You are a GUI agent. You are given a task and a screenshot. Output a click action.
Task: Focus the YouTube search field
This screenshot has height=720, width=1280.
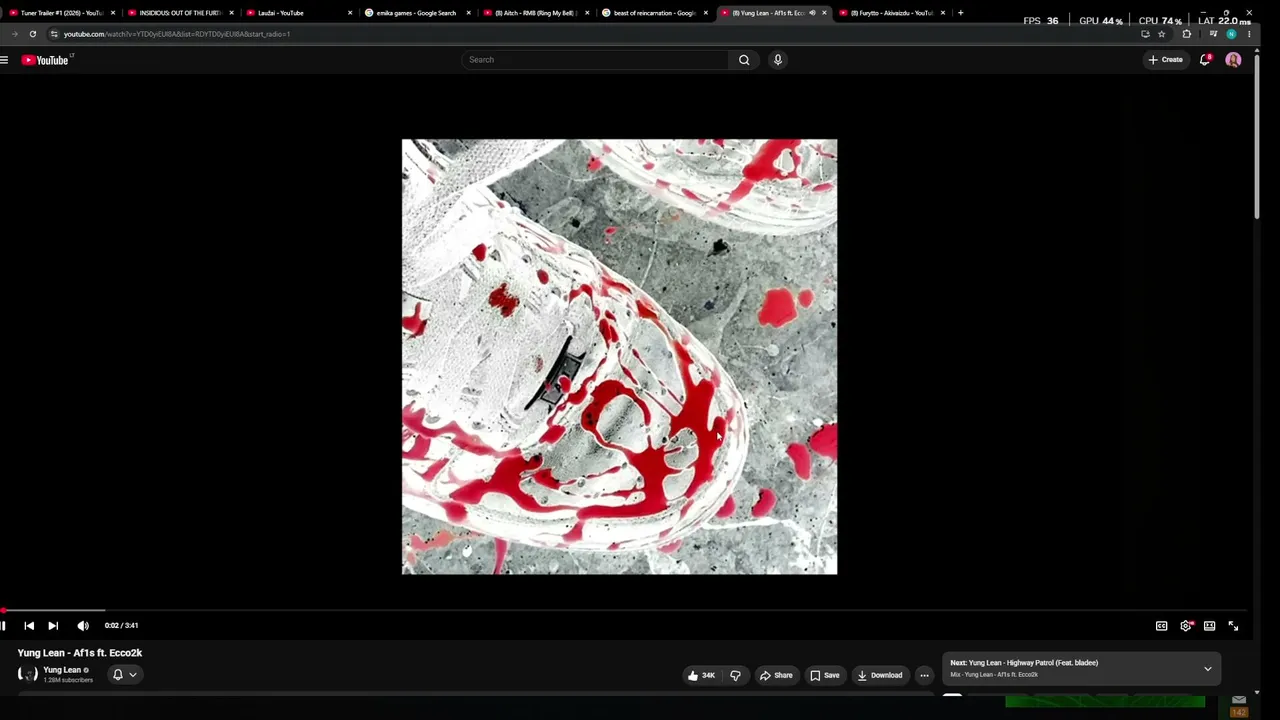pos(597,60)
